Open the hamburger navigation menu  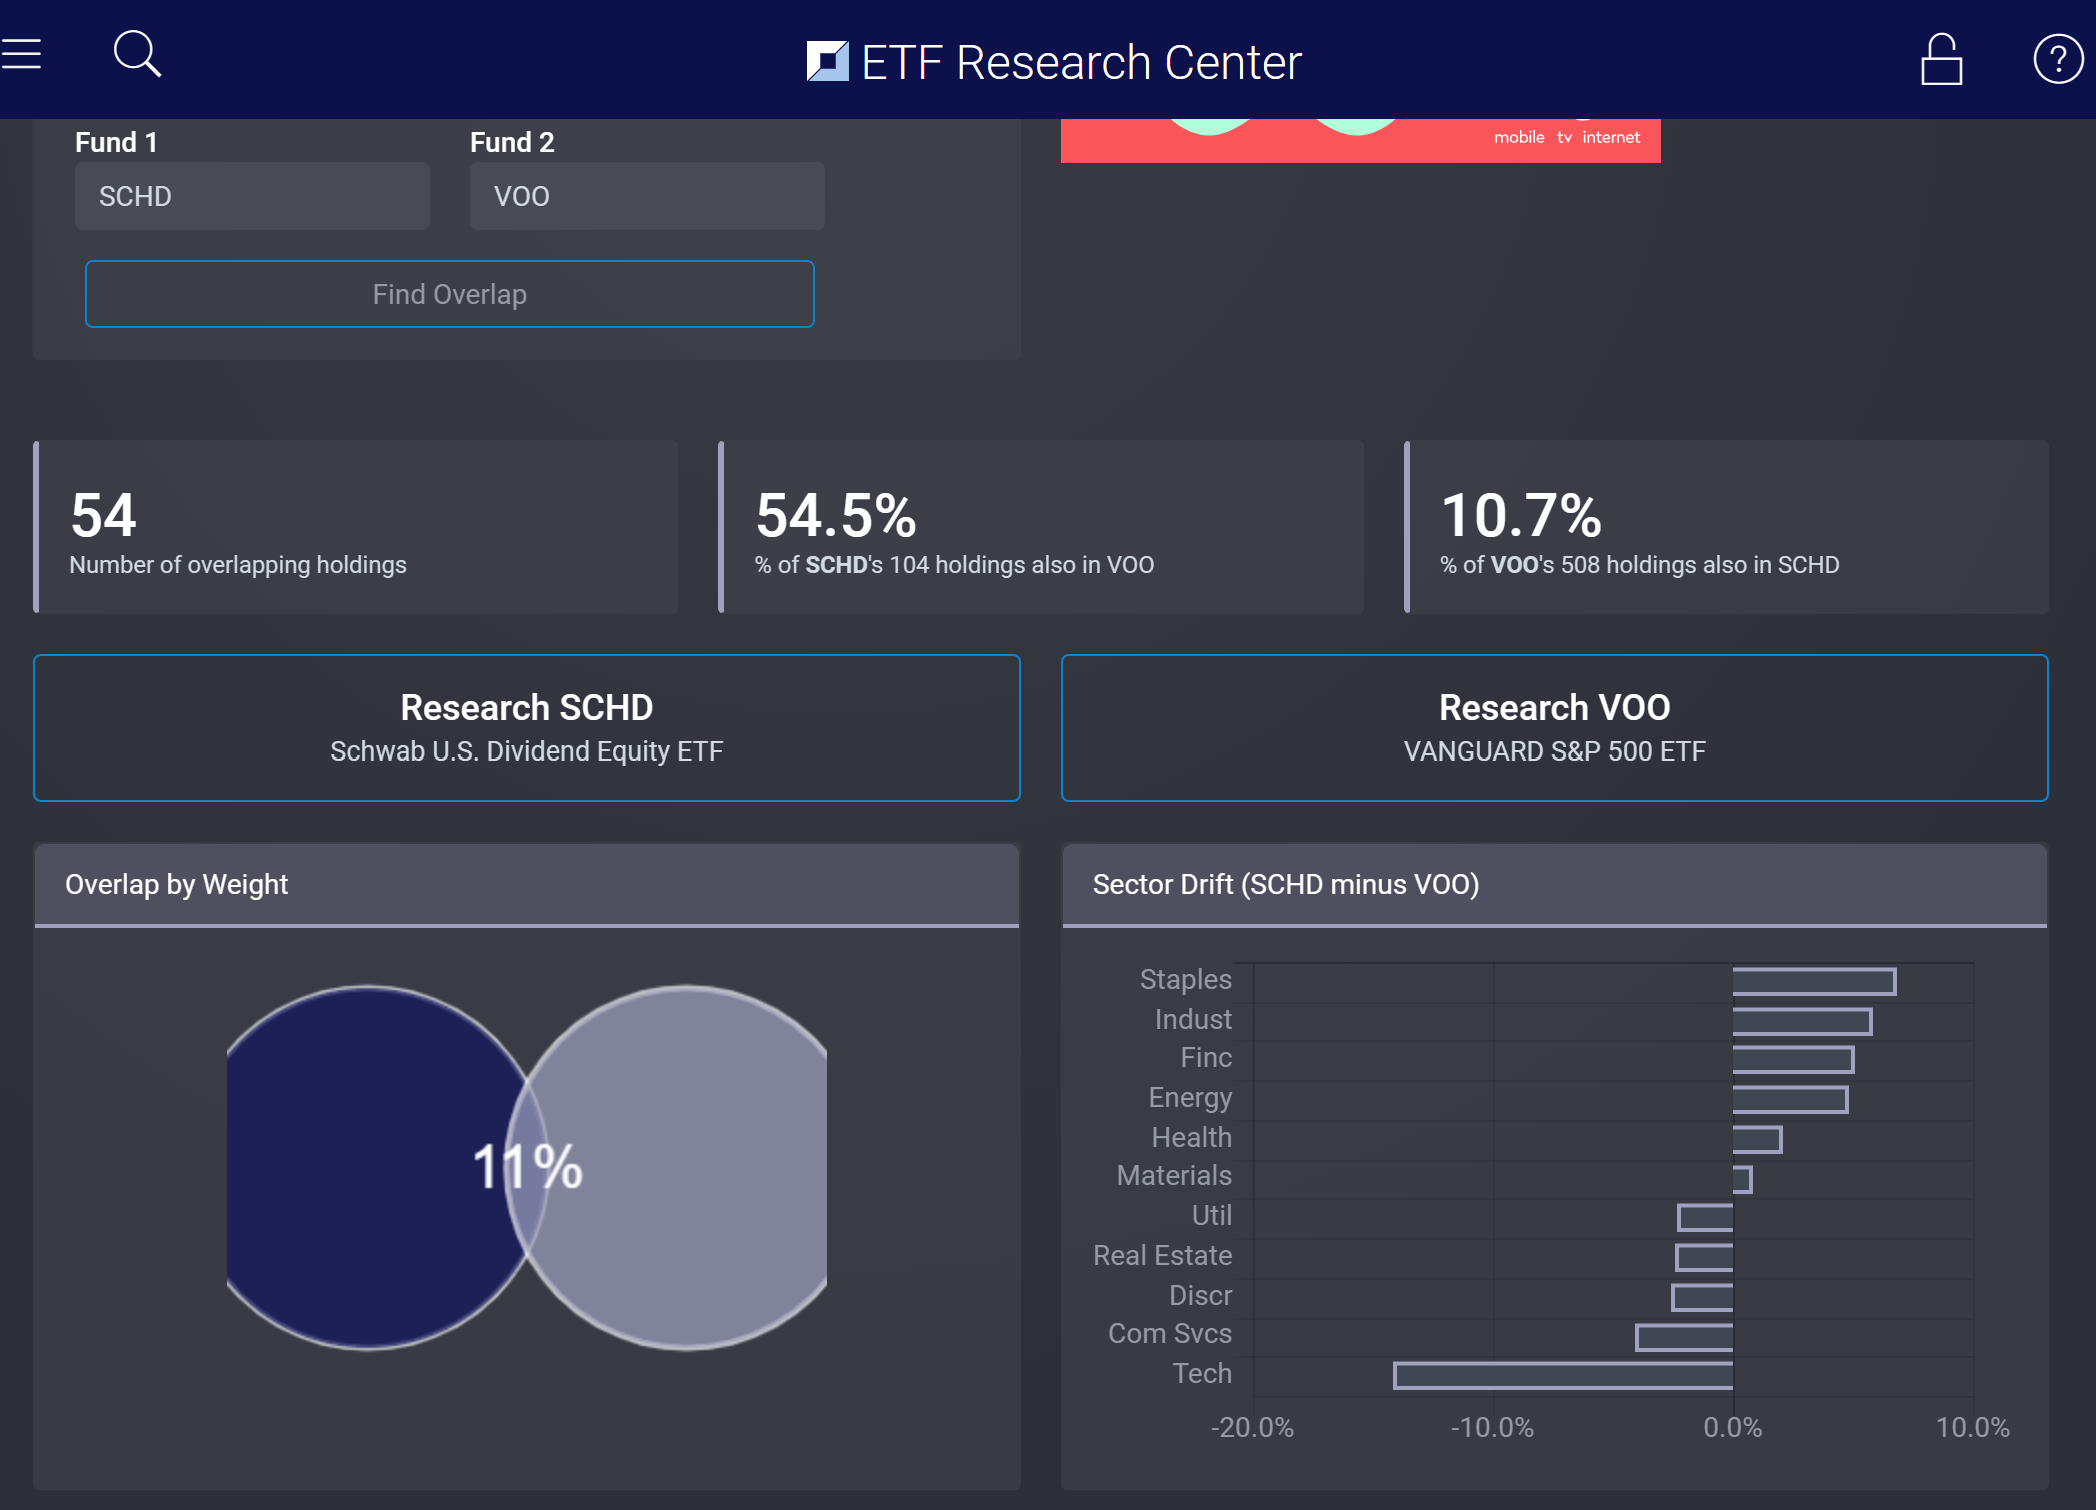pyautogui.click(x=22, y=55)
